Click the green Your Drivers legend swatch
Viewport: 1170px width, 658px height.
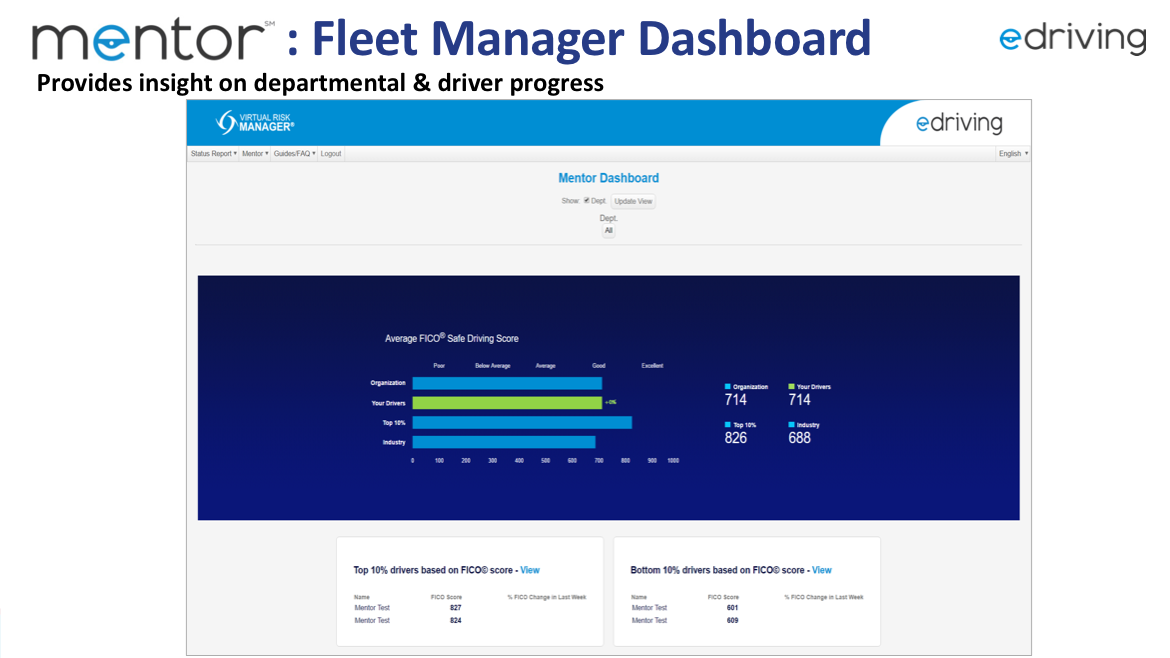pos(791,386)
